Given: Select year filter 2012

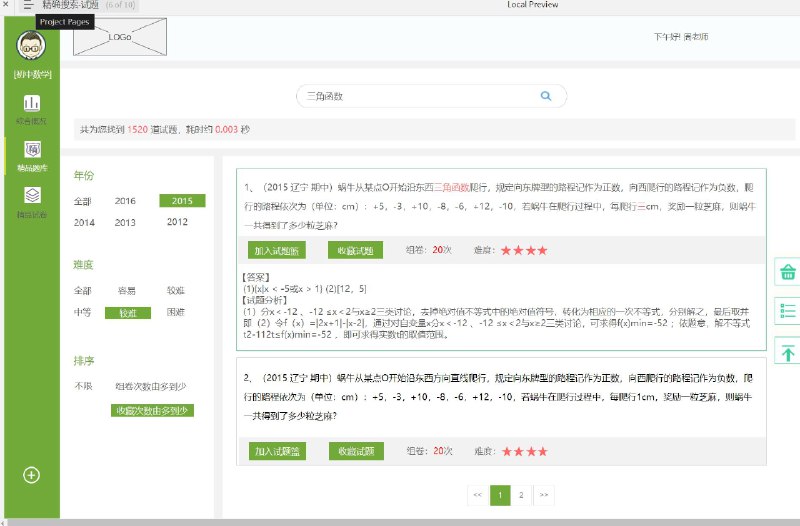Looking at the screenshot, I should 177,222.
